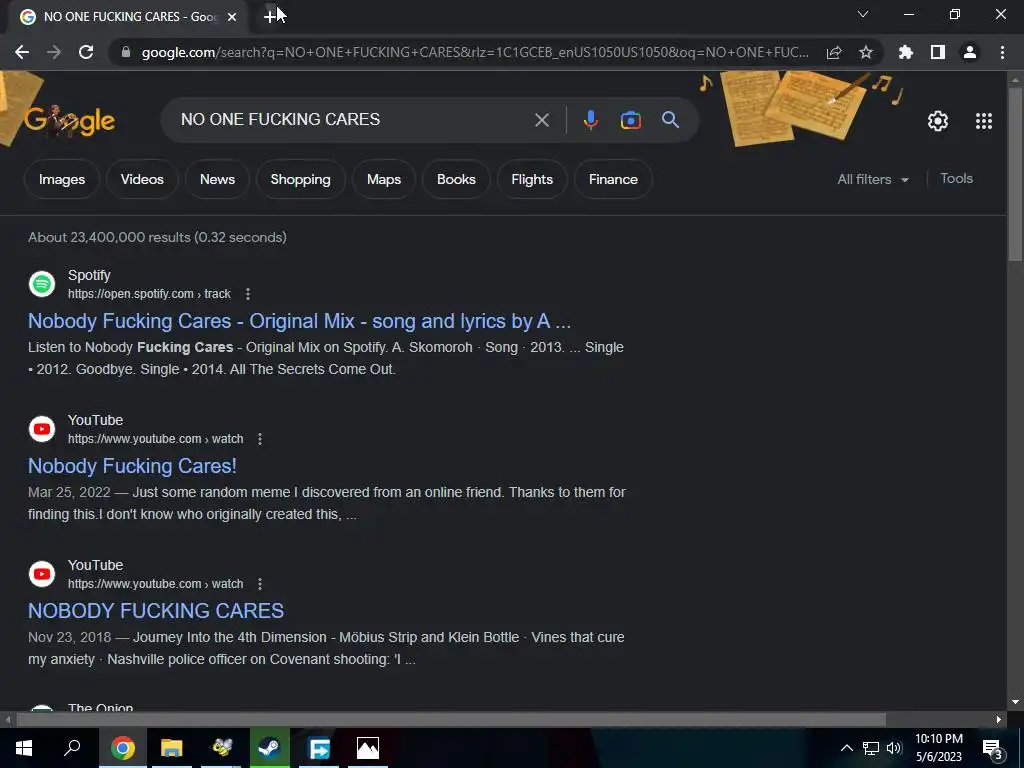Open File Explorer from taskbar

tap(172, 748)
